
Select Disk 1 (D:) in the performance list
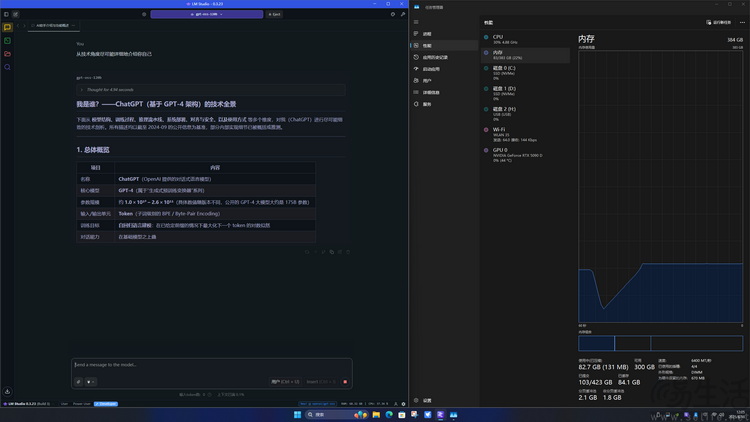[525, 93]
